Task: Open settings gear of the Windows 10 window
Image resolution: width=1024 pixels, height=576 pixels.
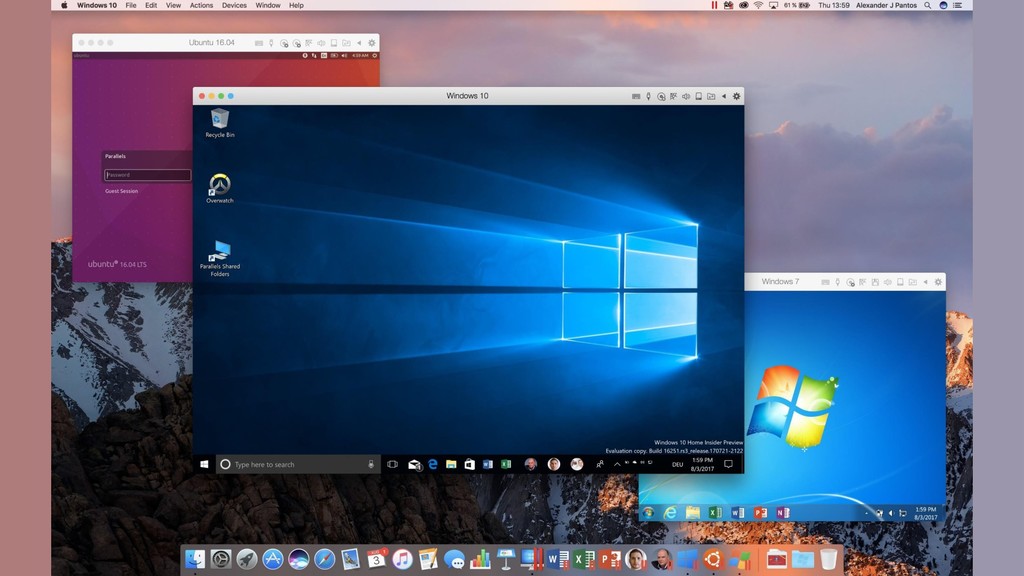Action: coord(737,96)
